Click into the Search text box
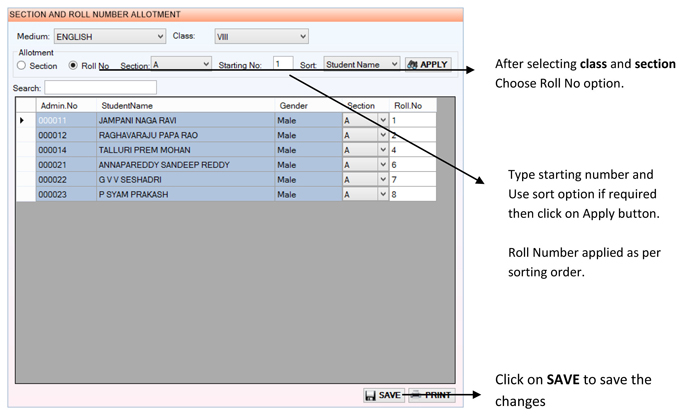The height and width of the screenshot is (416, 683). pyautogui.click(x=101, y=88)
